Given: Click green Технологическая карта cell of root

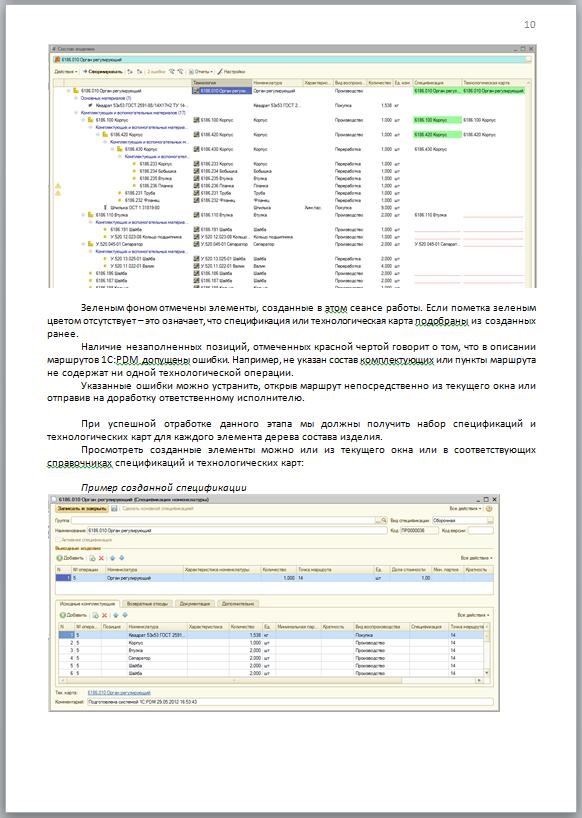Looking at the screenshot, I should (x=493, y=91).
